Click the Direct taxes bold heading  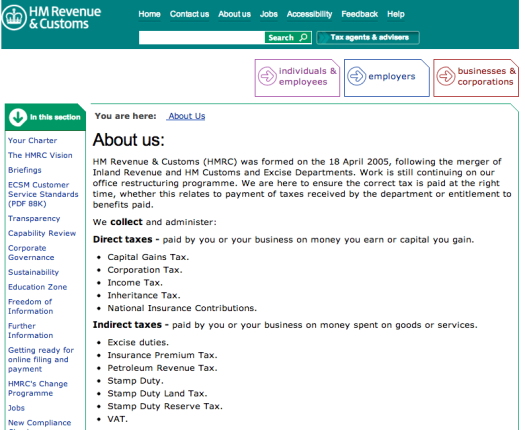123,240
